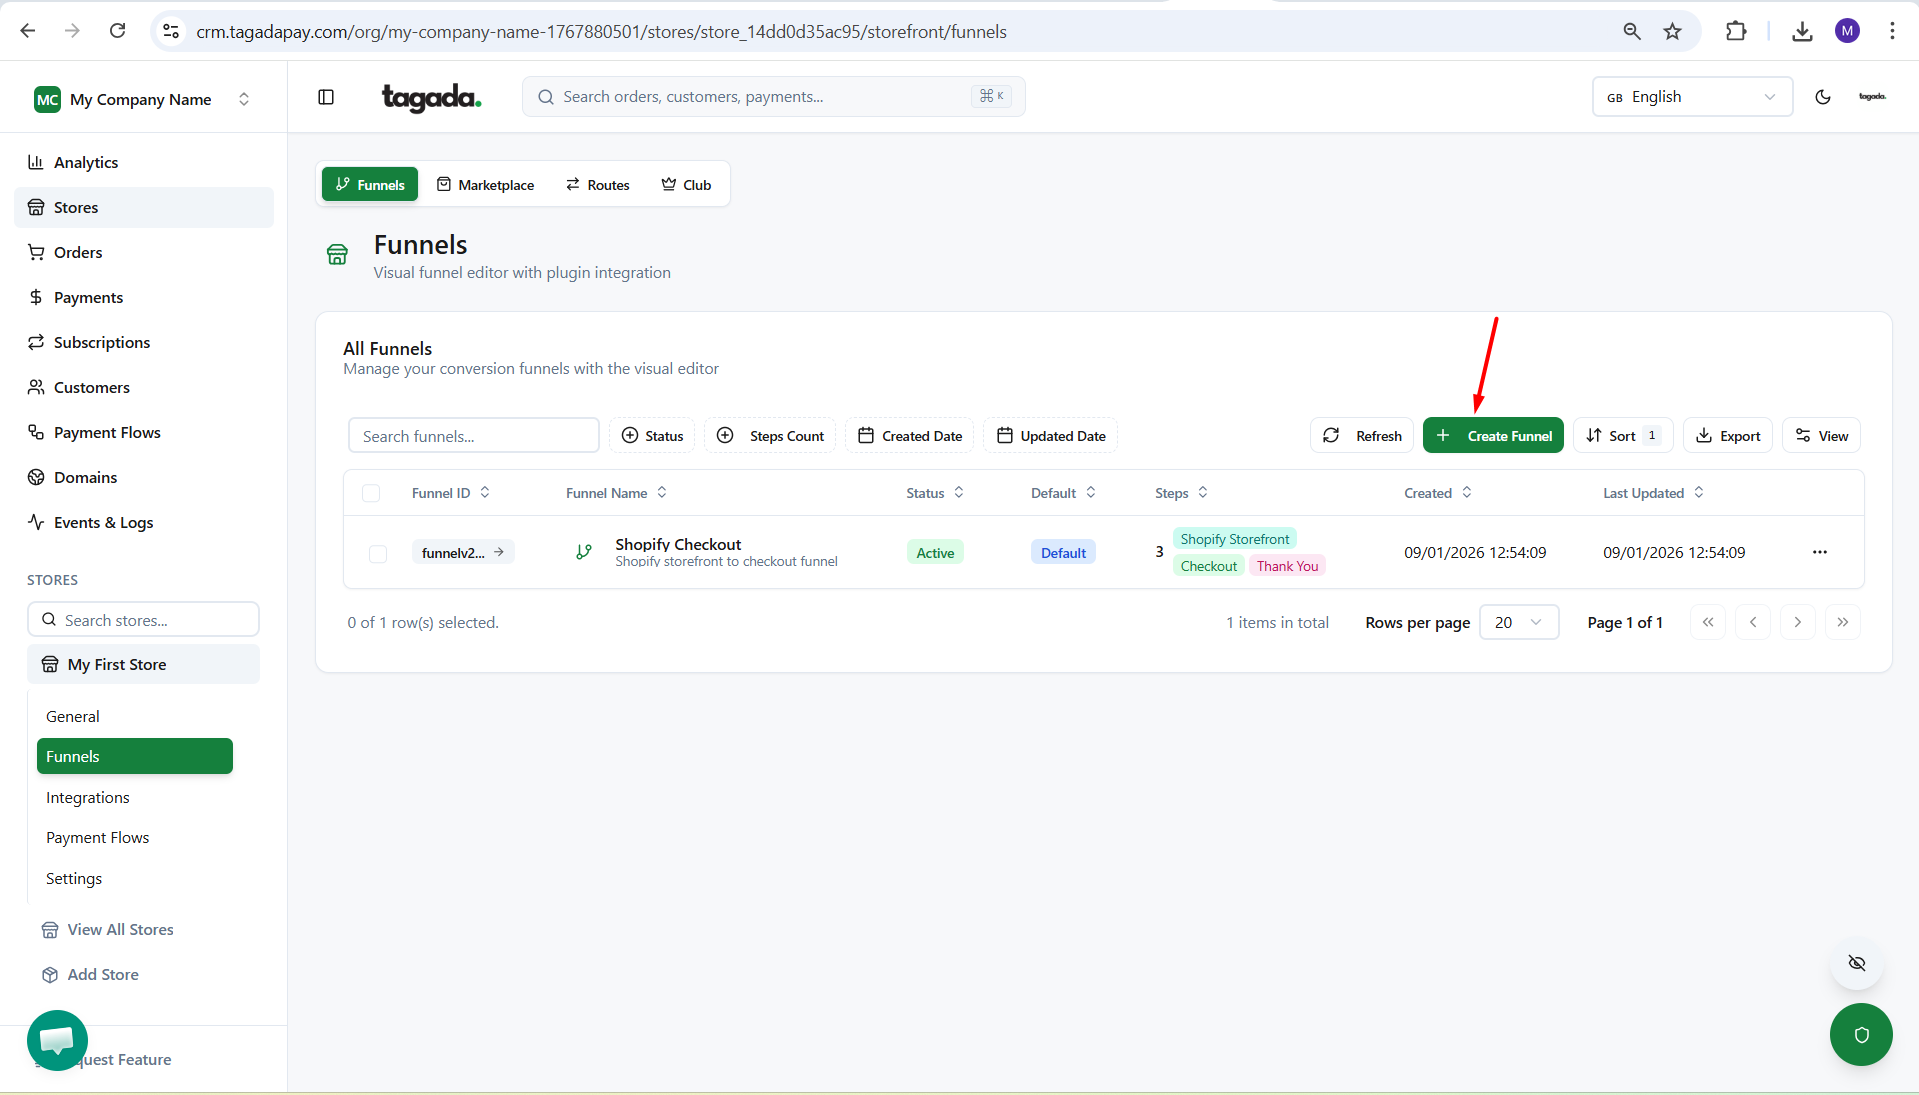
Task: Focus the Search funnels input field
Action: click(x=473, y=436)
